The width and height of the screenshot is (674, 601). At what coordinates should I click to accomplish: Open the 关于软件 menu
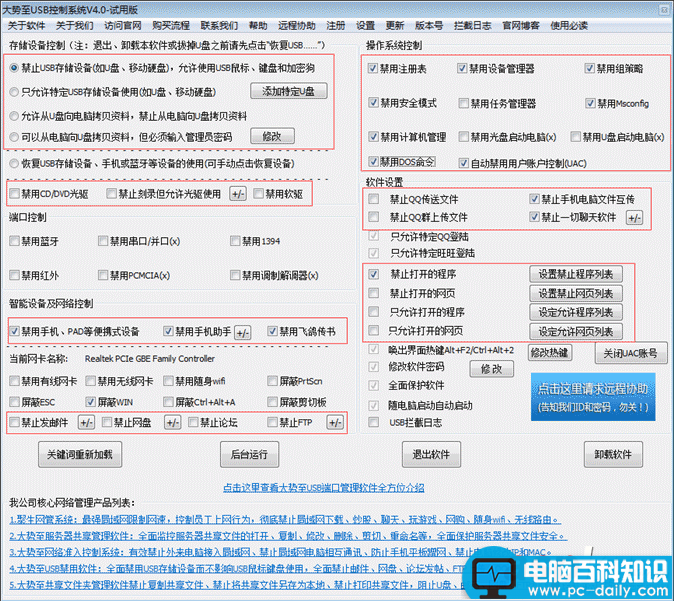[26, 26]
